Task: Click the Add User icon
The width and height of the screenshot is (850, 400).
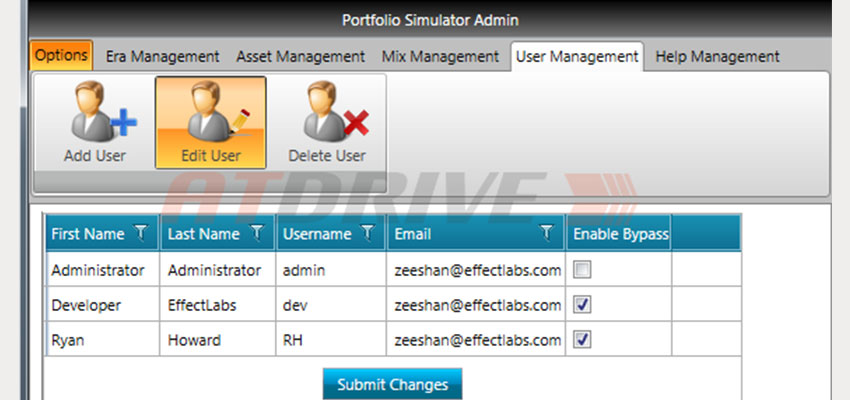Action: 95,122
